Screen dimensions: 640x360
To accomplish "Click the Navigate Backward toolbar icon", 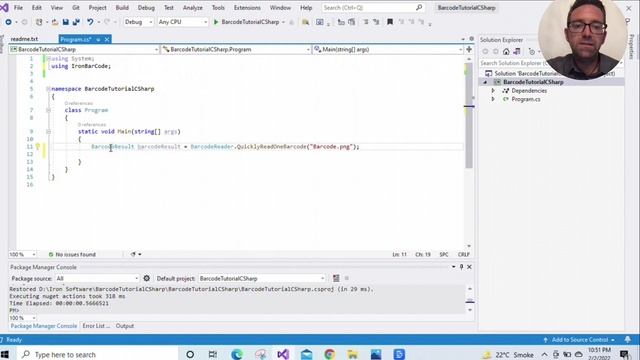I will coord(8,22).
